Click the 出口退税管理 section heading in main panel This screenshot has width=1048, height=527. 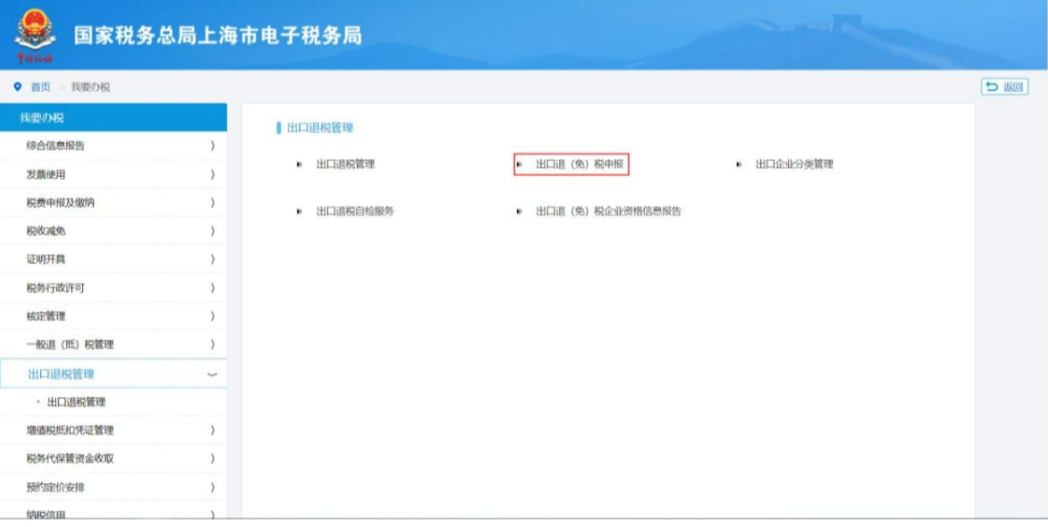point(319,128)
